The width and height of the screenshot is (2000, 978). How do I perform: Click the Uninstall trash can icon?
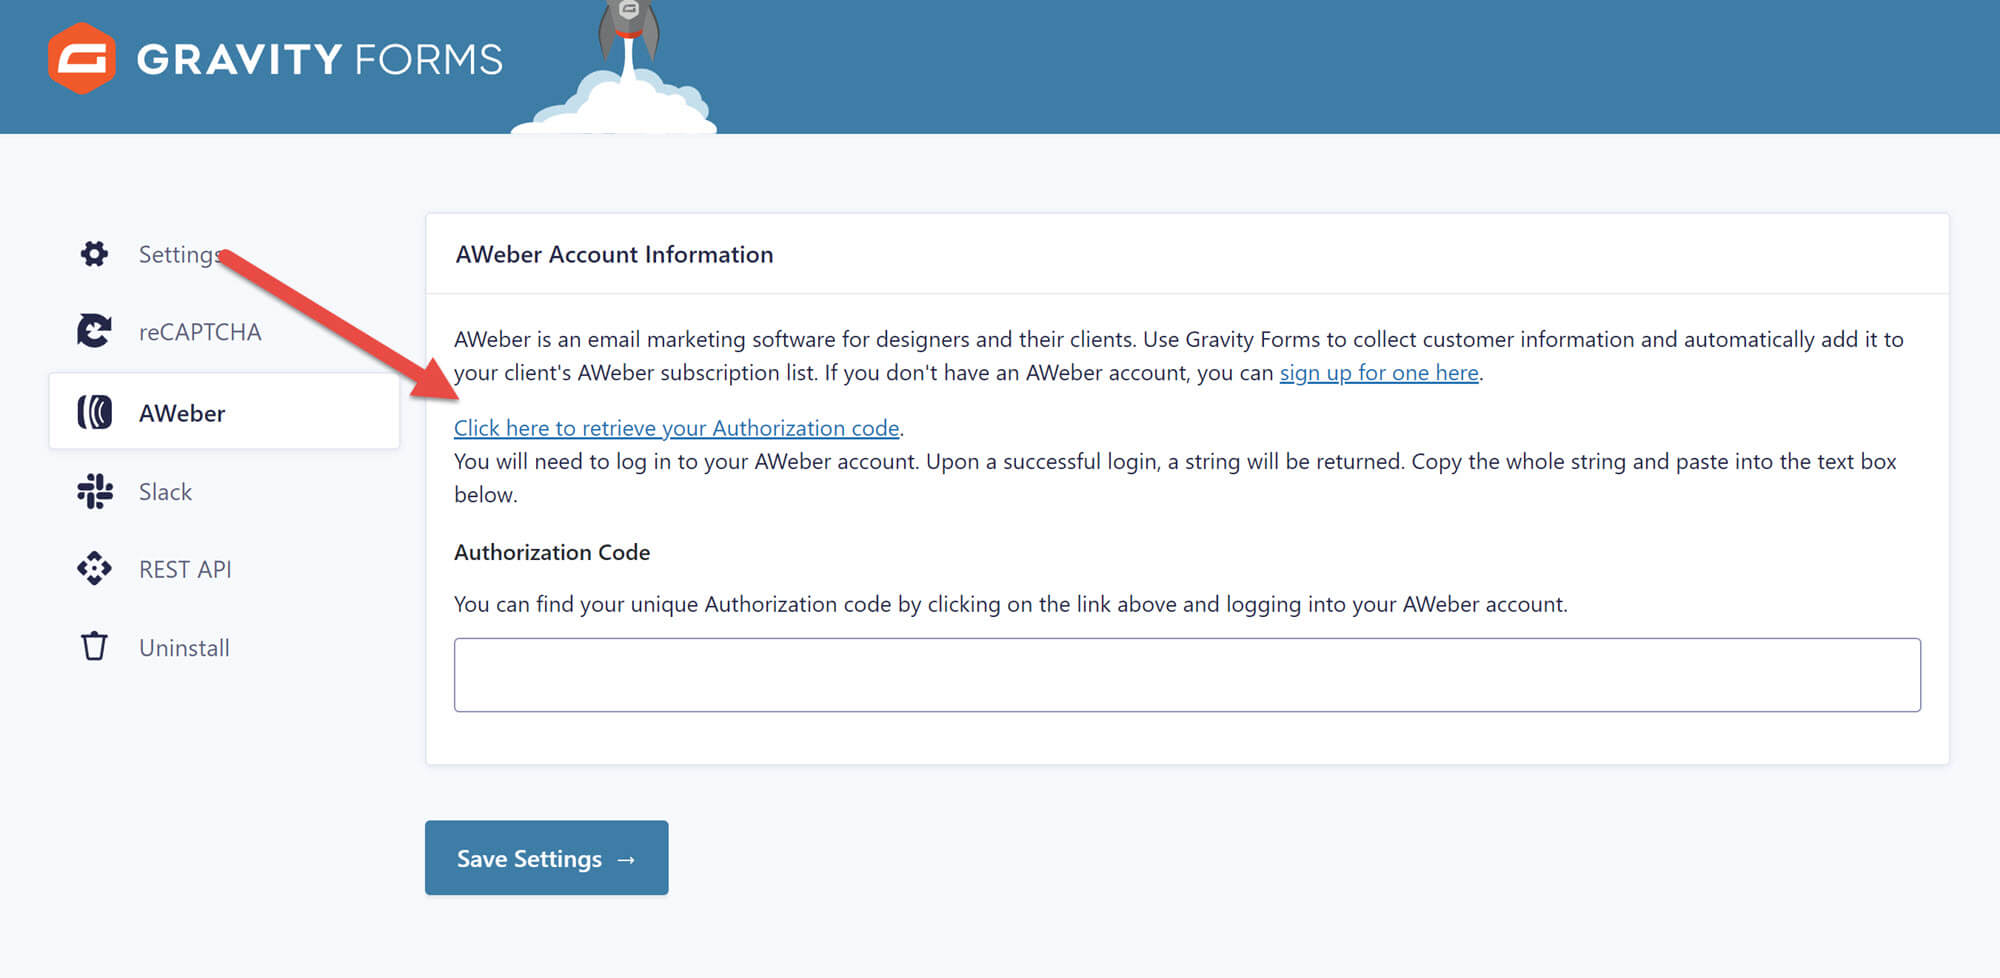[x=94, y=647]
